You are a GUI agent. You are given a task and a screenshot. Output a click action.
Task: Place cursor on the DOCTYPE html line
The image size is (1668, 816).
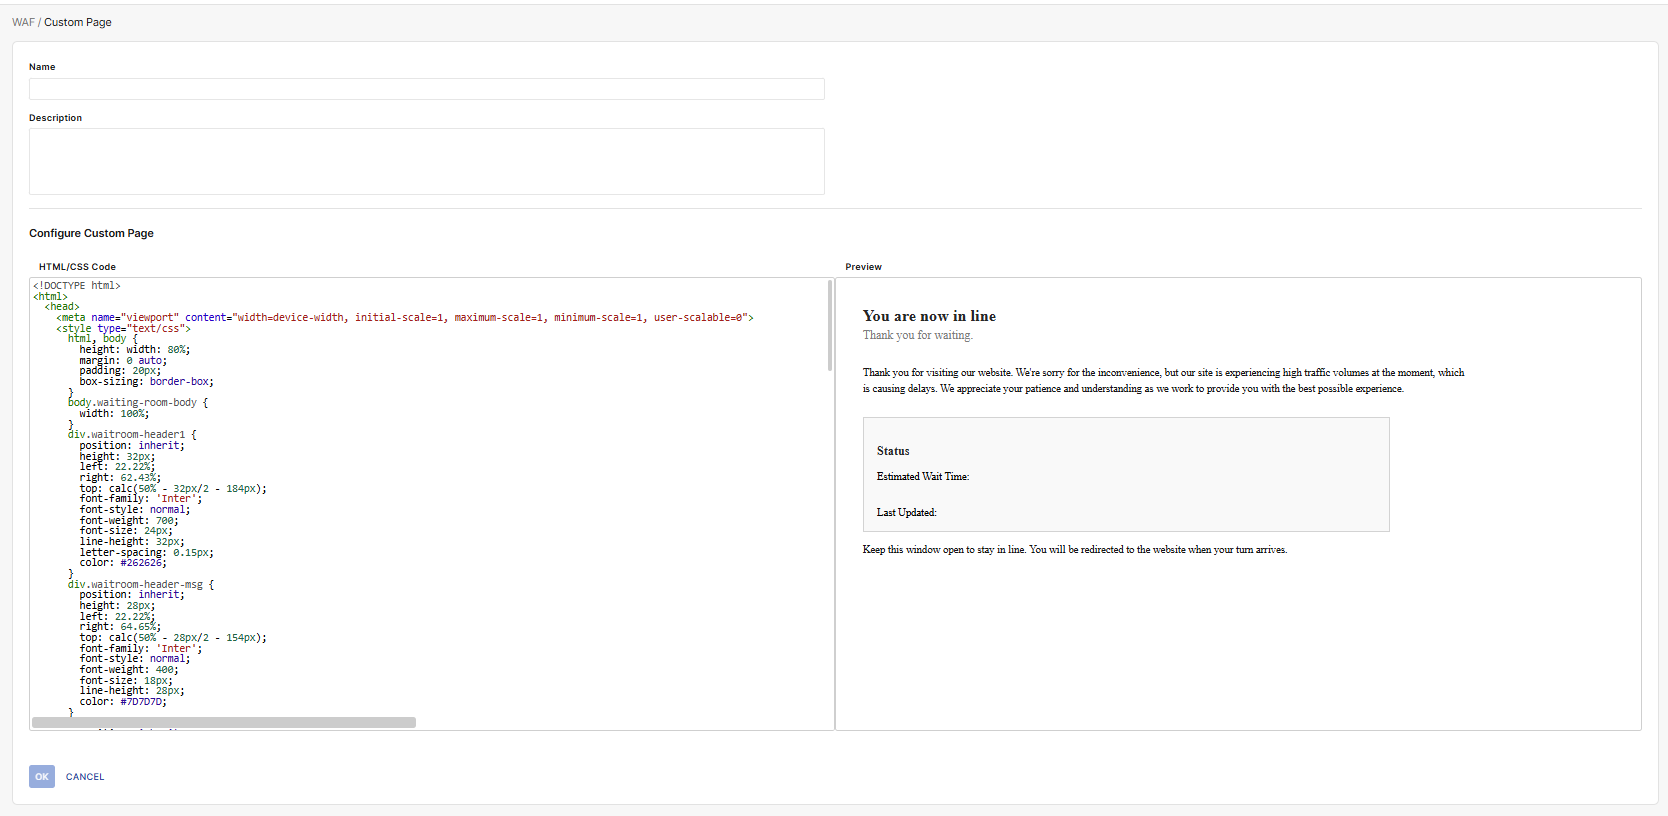coord(77,286)
